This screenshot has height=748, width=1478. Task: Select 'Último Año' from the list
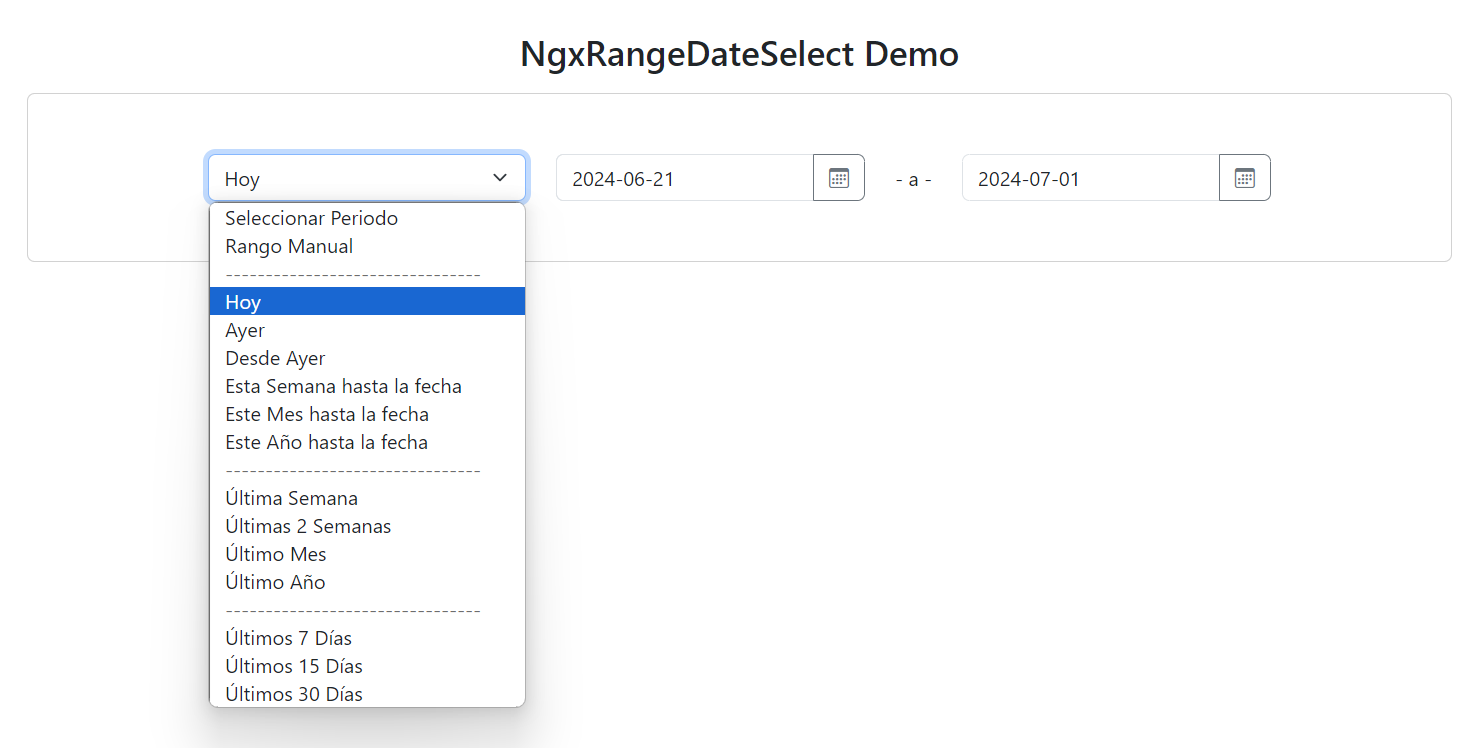[x=367, y=582]
